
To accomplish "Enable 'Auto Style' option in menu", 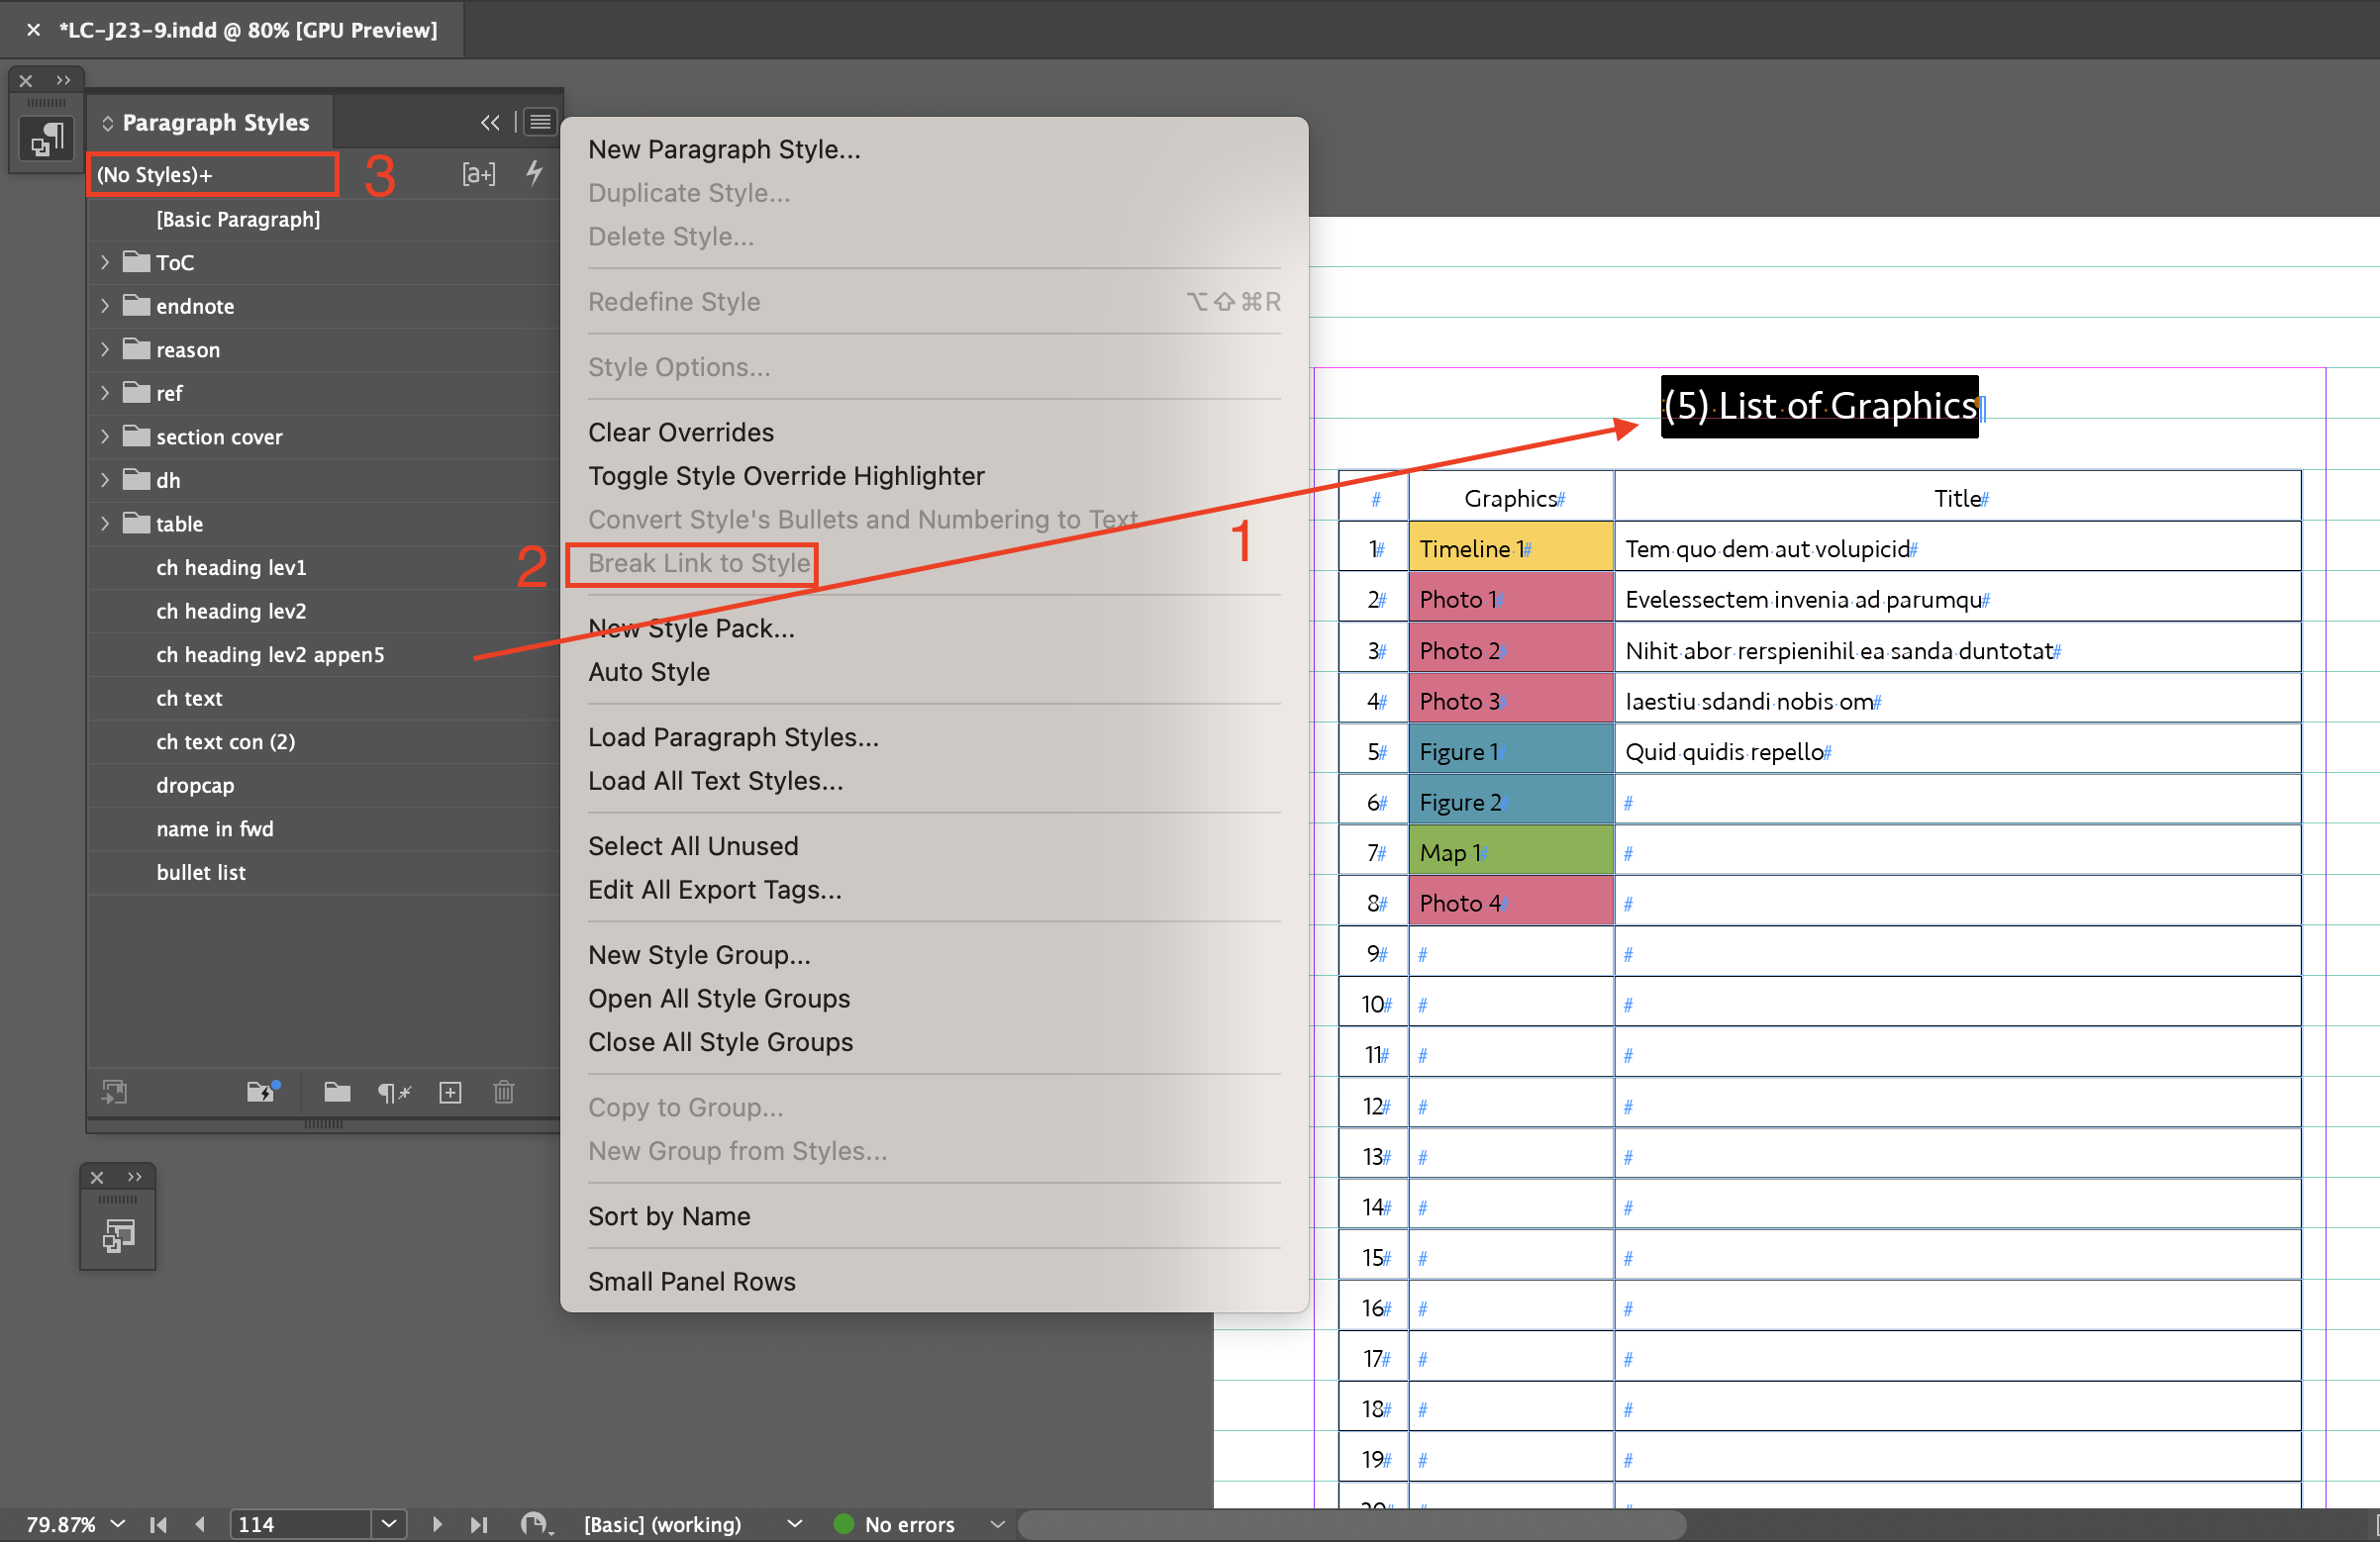I will tap(650, 671).
